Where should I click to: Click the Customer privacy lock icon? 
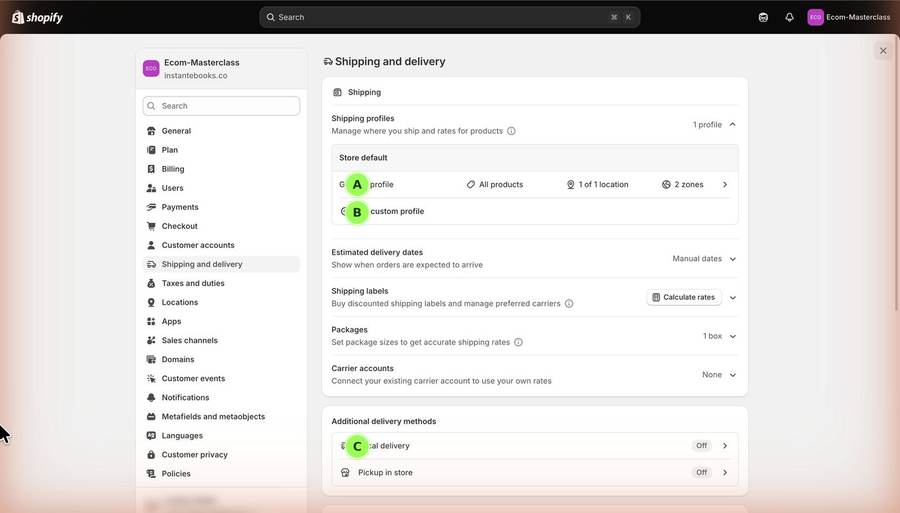coord(151,454)
